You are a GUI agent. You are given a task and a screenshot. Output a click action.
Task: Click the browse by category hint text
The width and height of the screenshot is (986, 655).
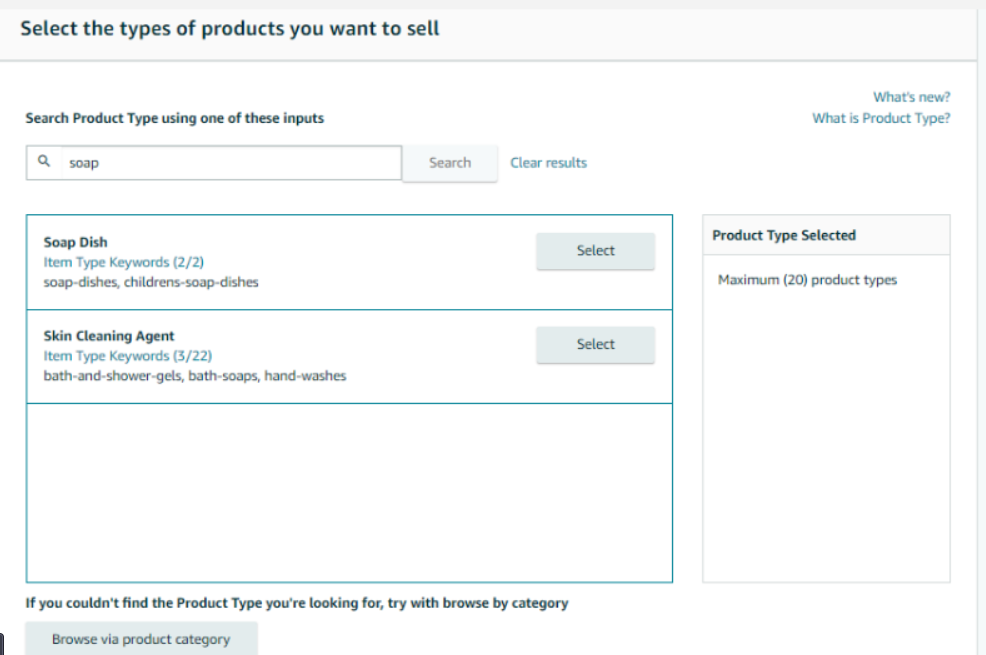[x=297, y=603]
